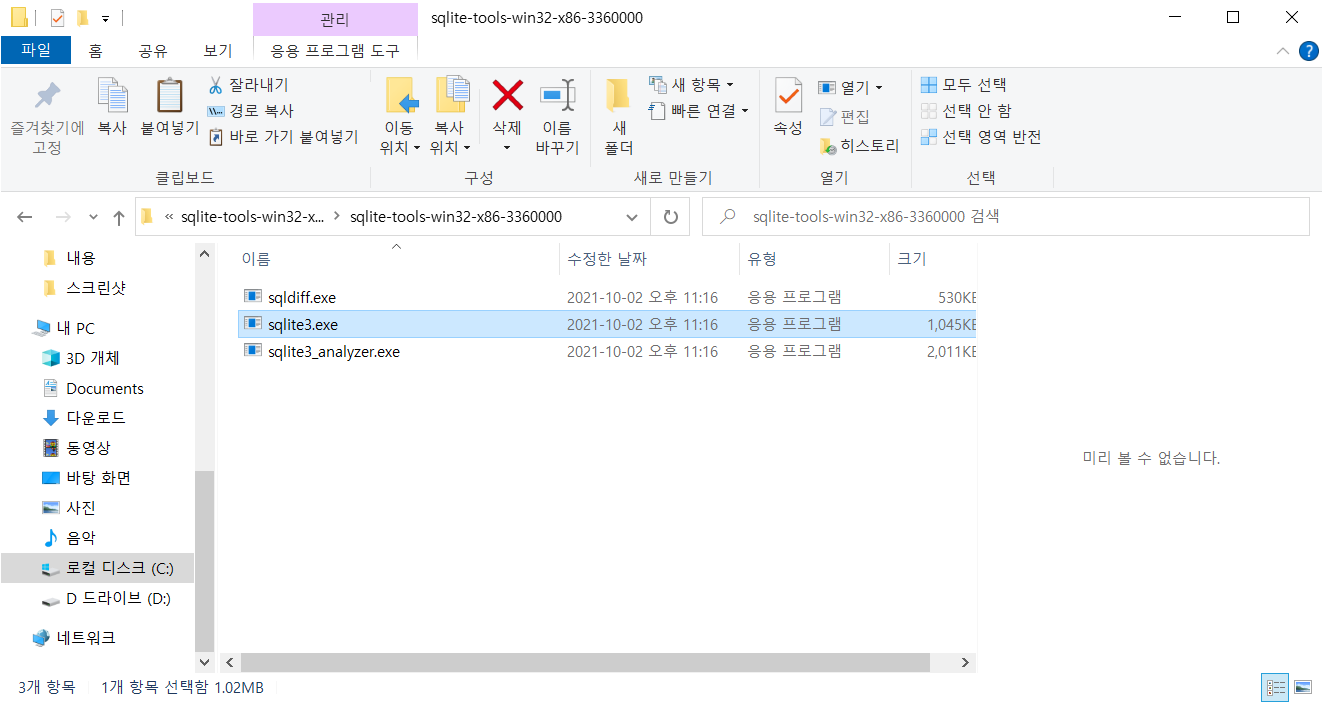Viewport: 1323px width, 703px height.
Task: Open the 파일 (File) menu
Action: pyautogui.click(x=36, y=50)
